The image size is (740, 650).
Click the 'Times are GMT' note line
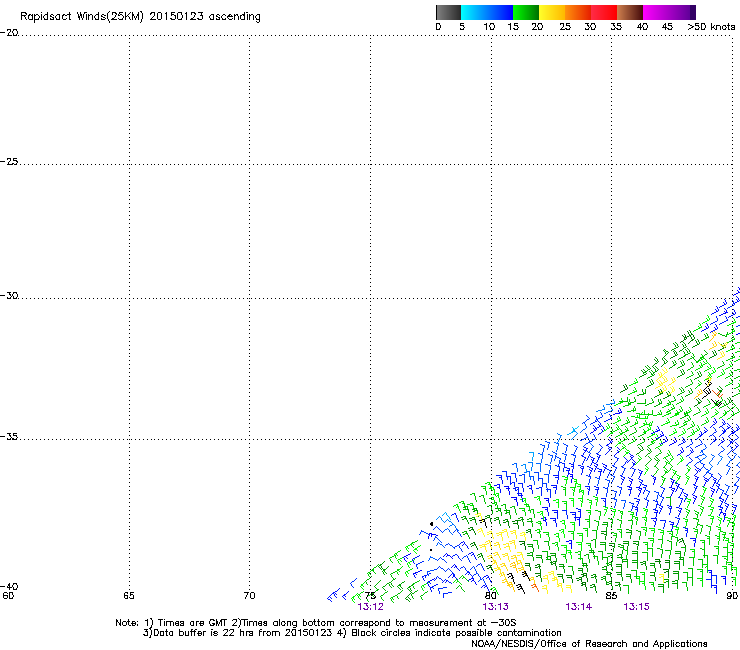tap(316, 623)
